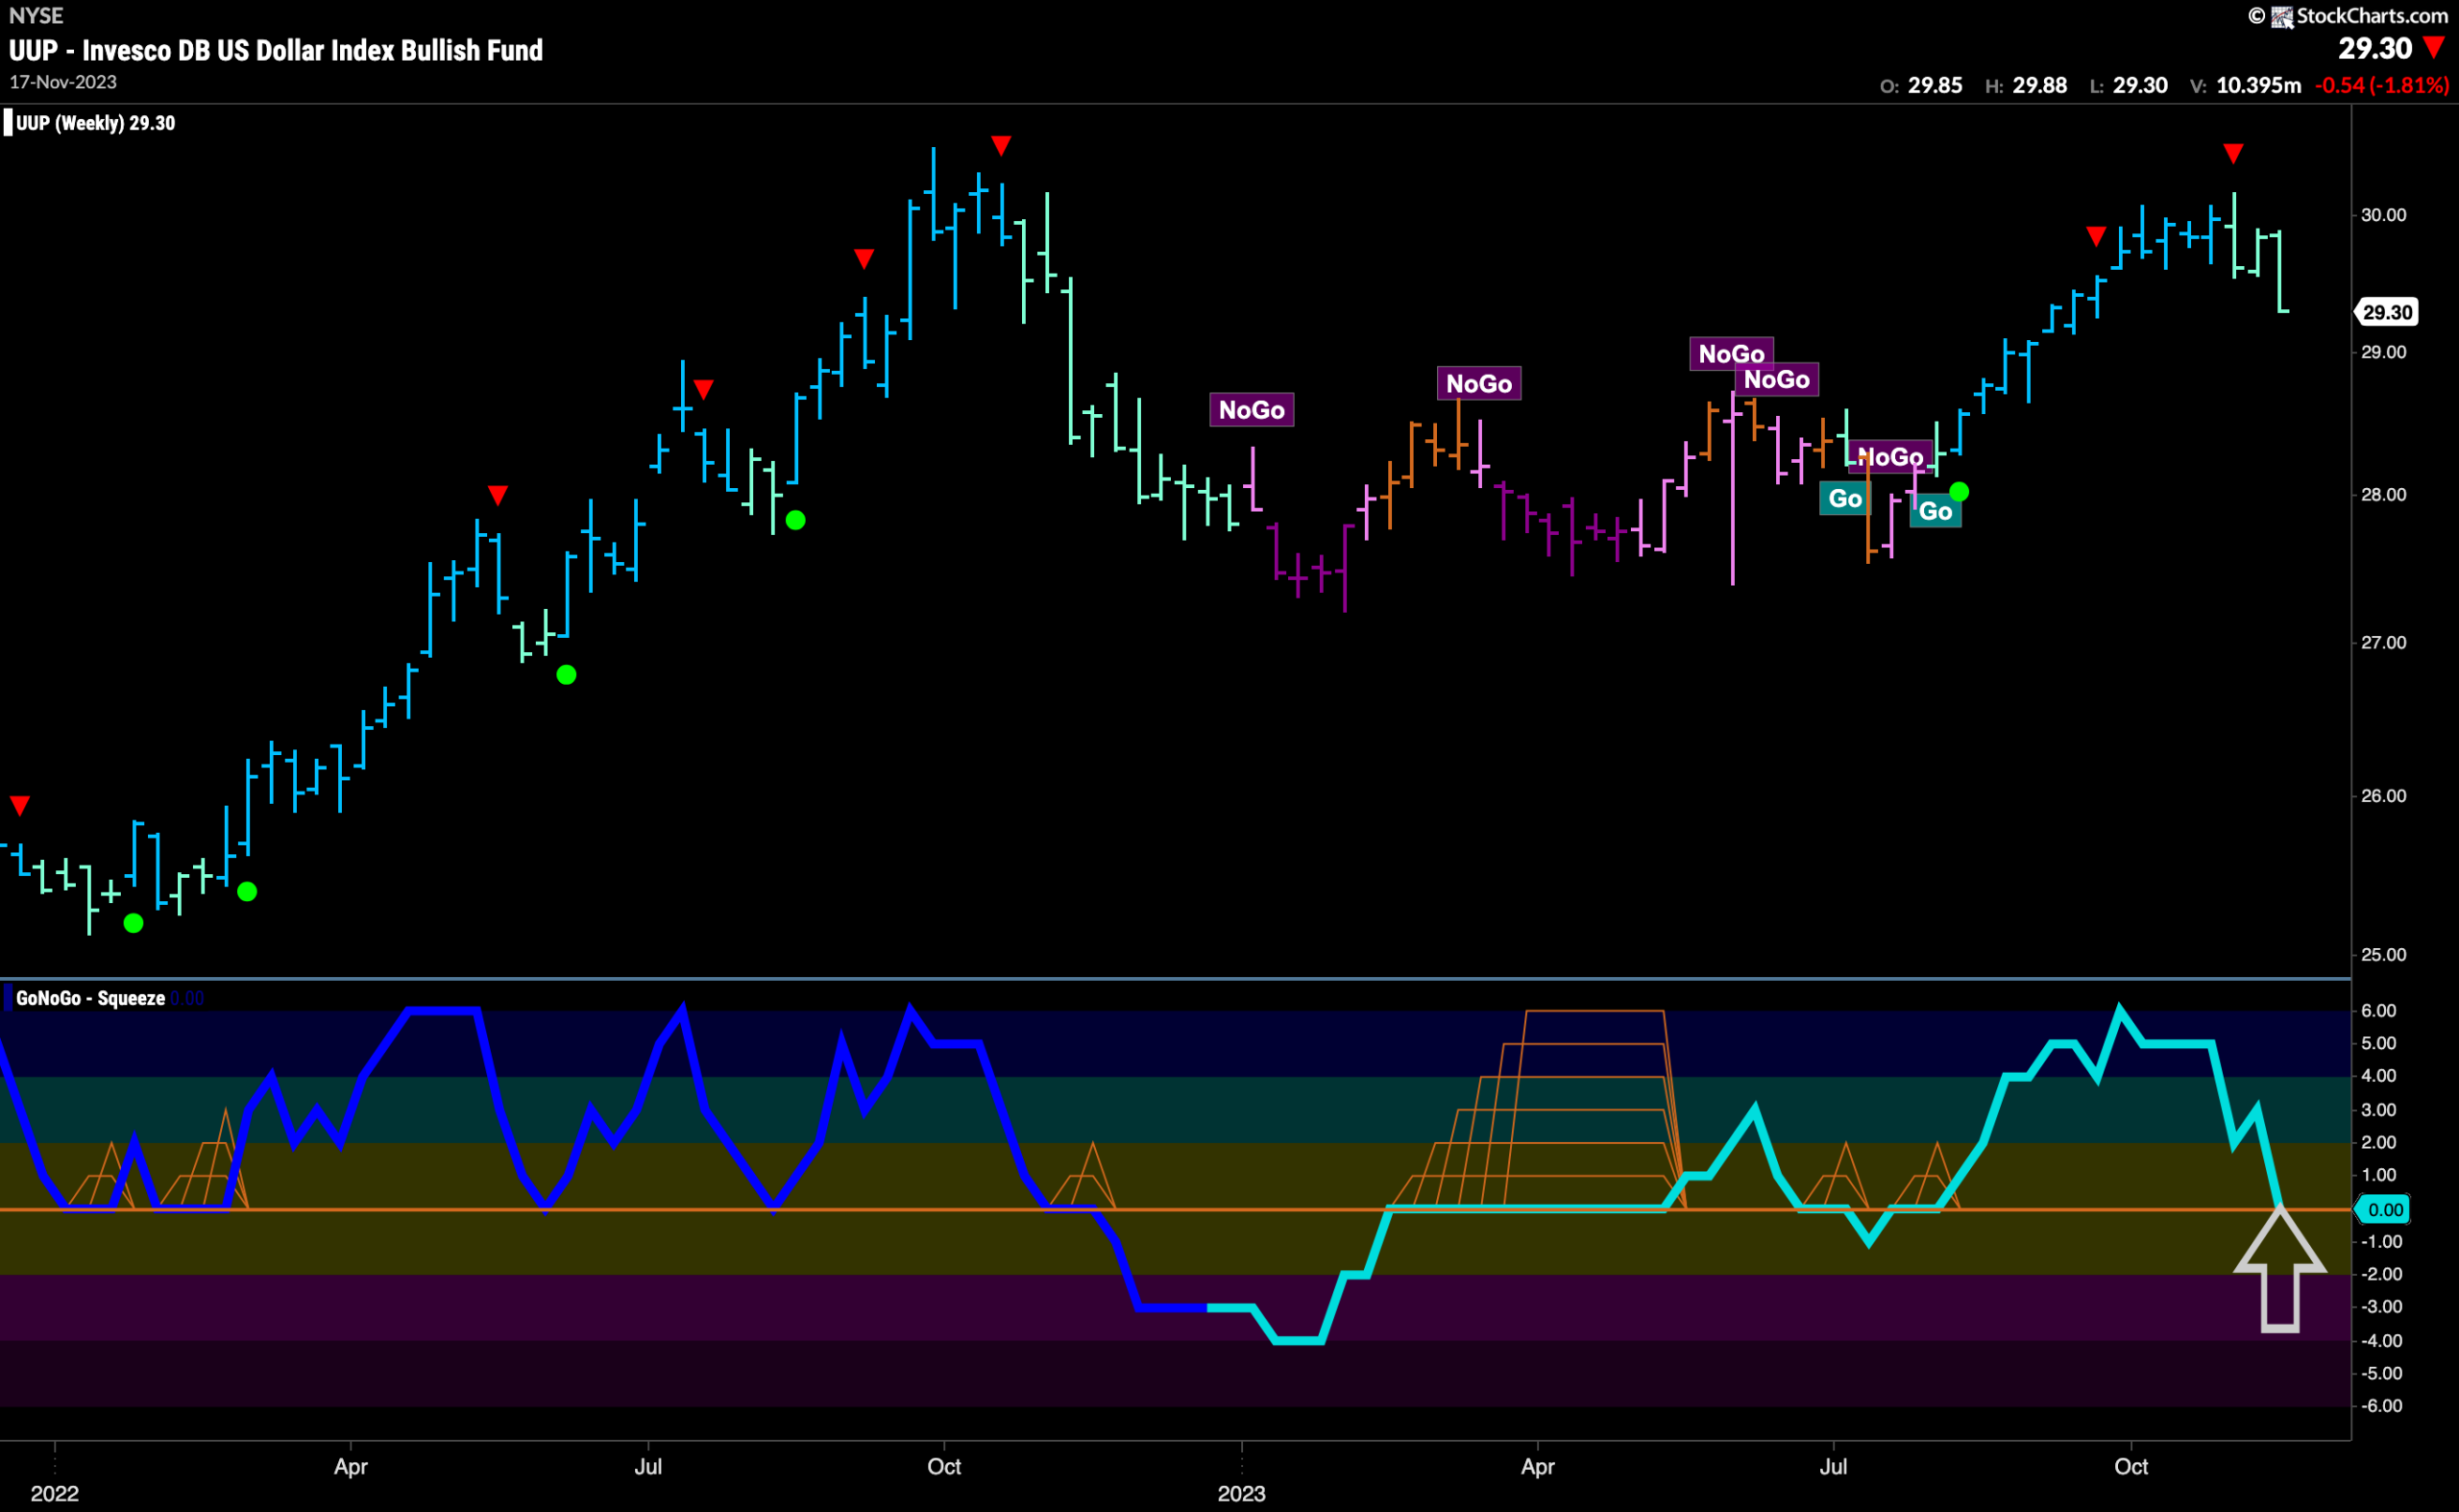
Task: Click the white legend swatch beside UUP (Weekly)
Action: click(x=8, y=123)
